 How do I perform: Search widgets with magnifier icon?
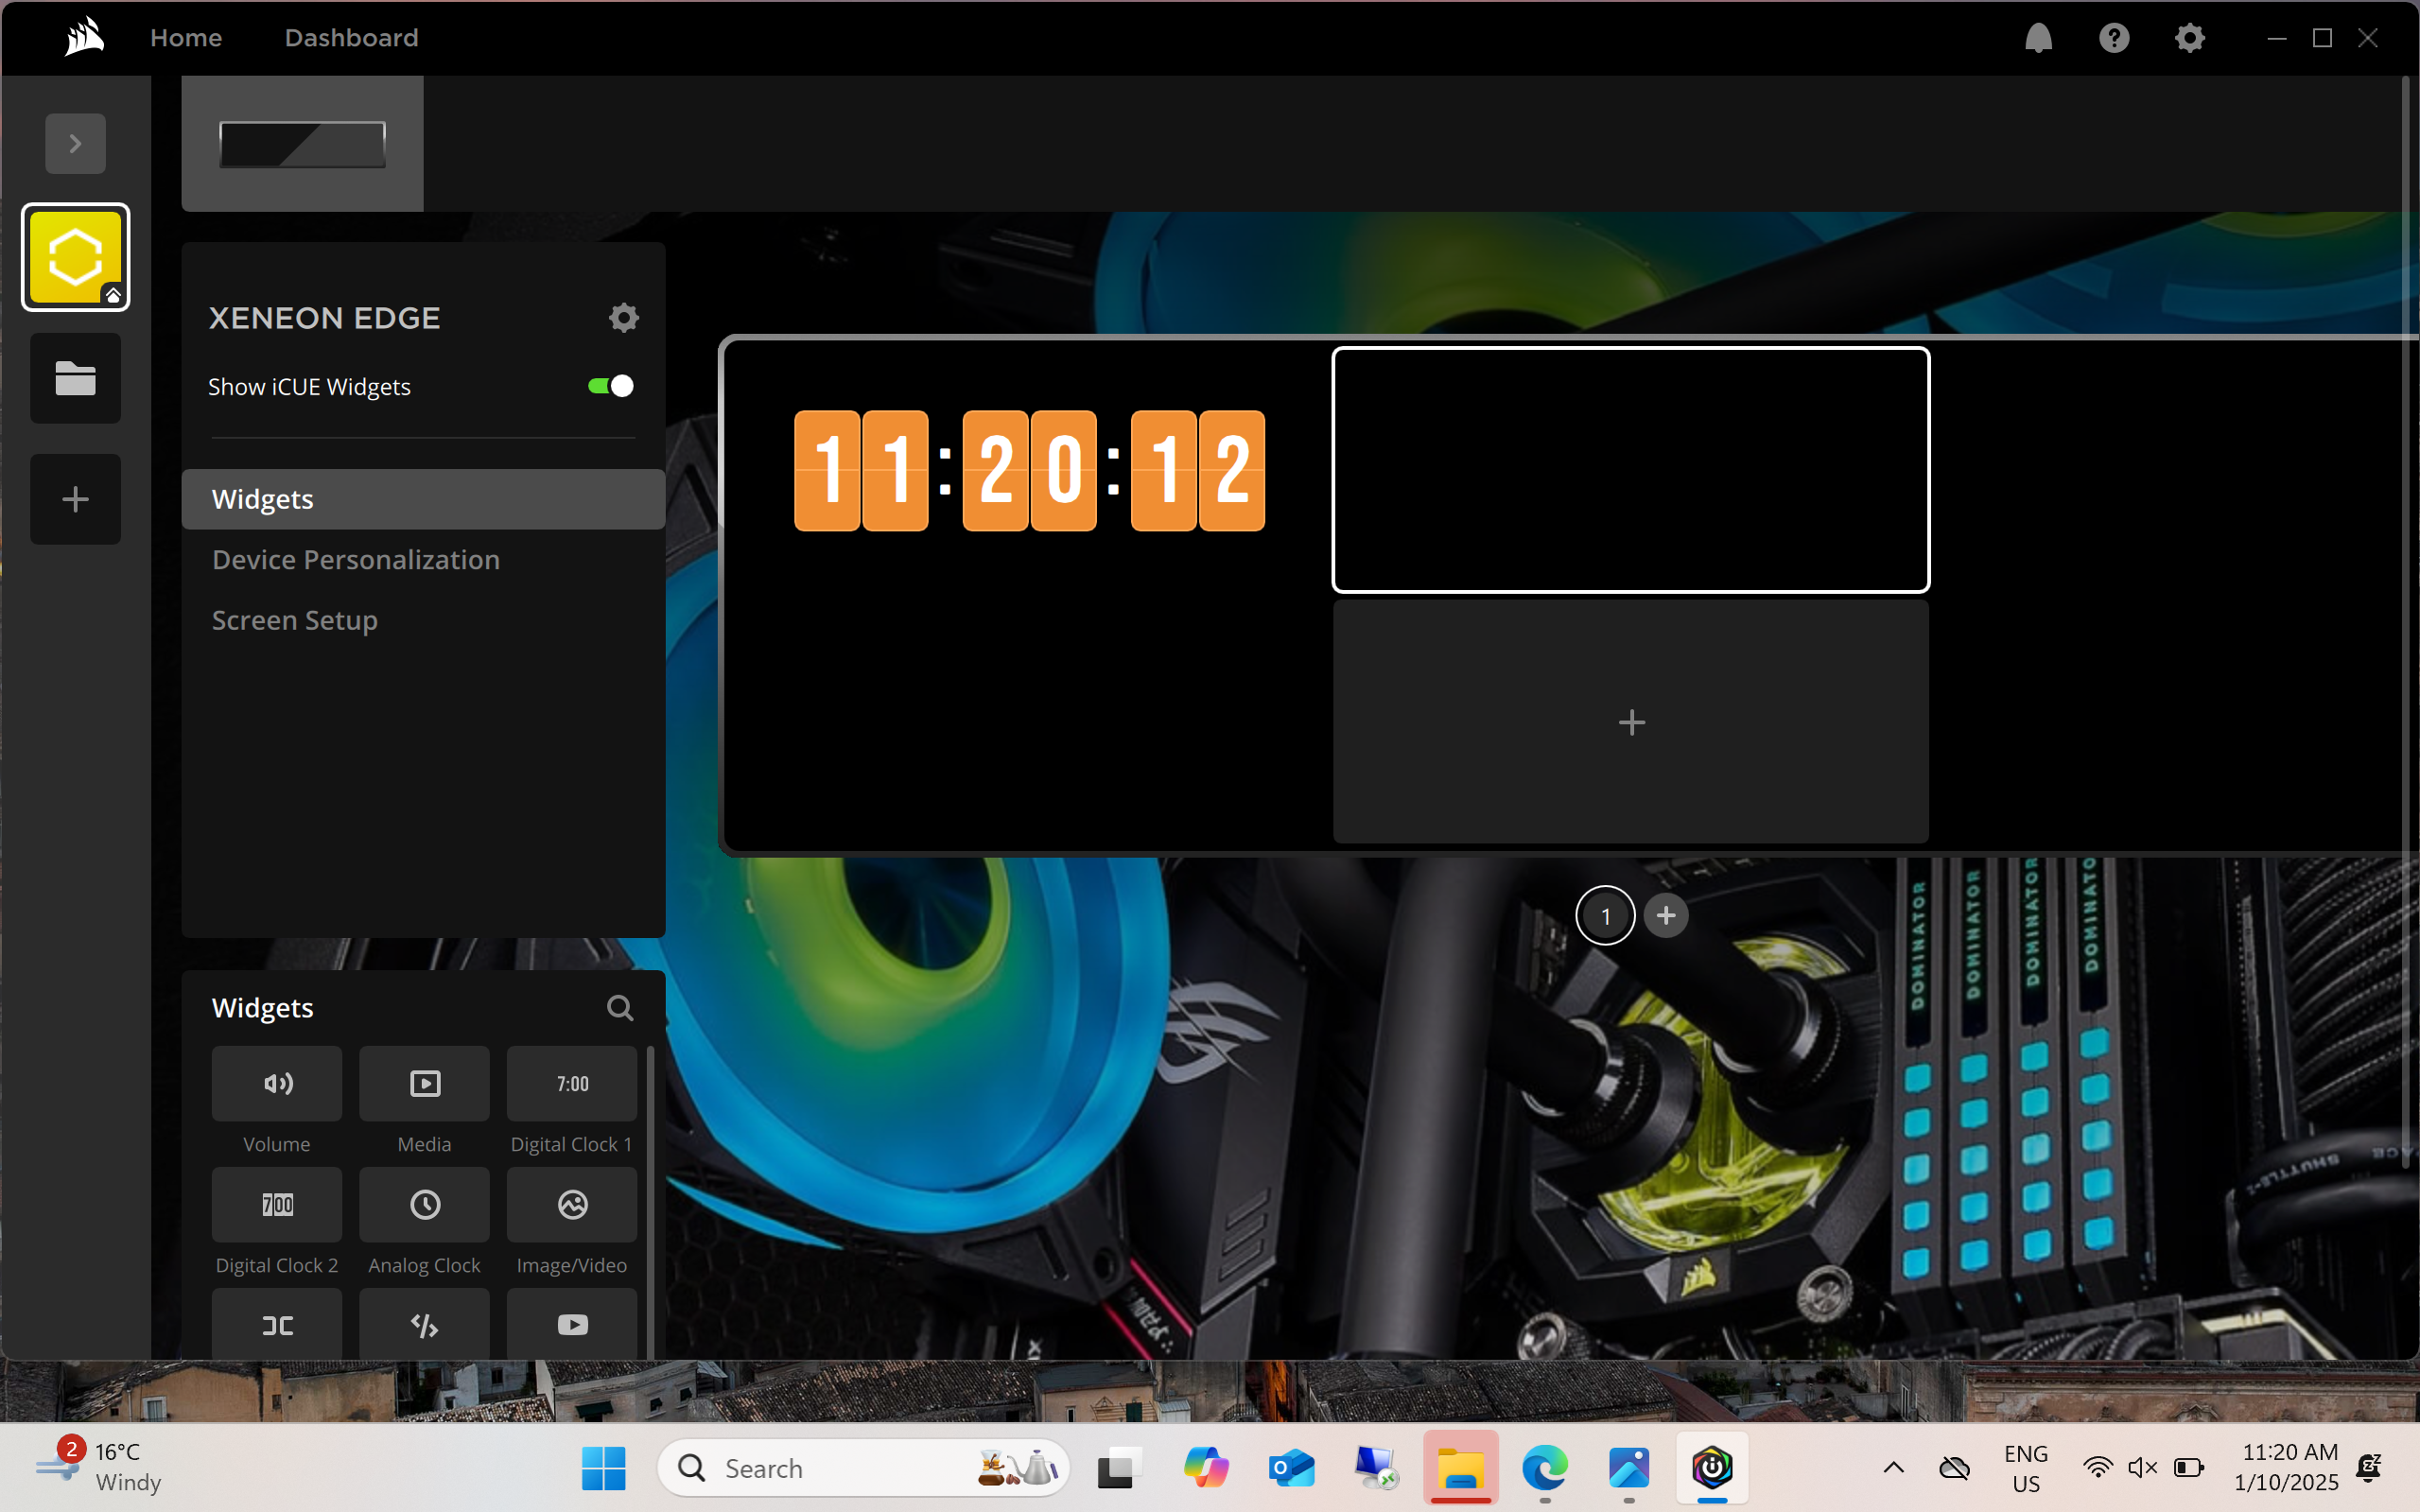[620, 1008]
